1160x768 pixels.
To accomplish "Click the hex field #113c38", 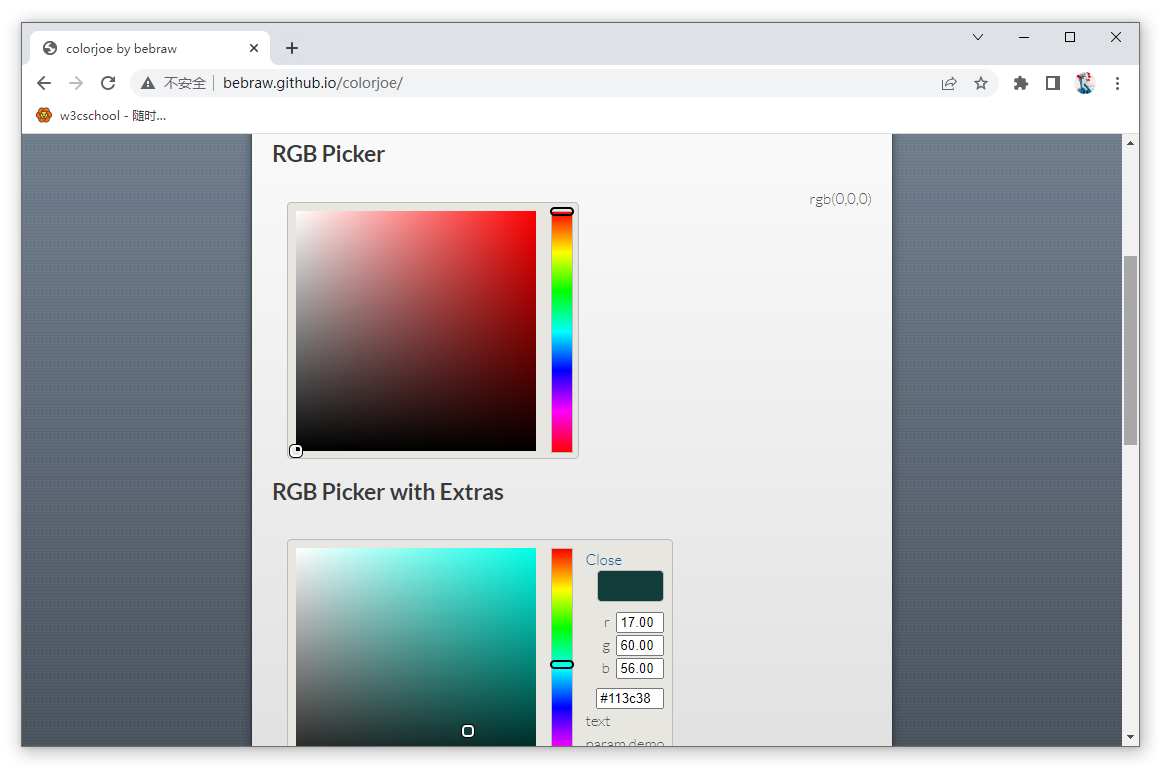I will [x=630, y=698].
